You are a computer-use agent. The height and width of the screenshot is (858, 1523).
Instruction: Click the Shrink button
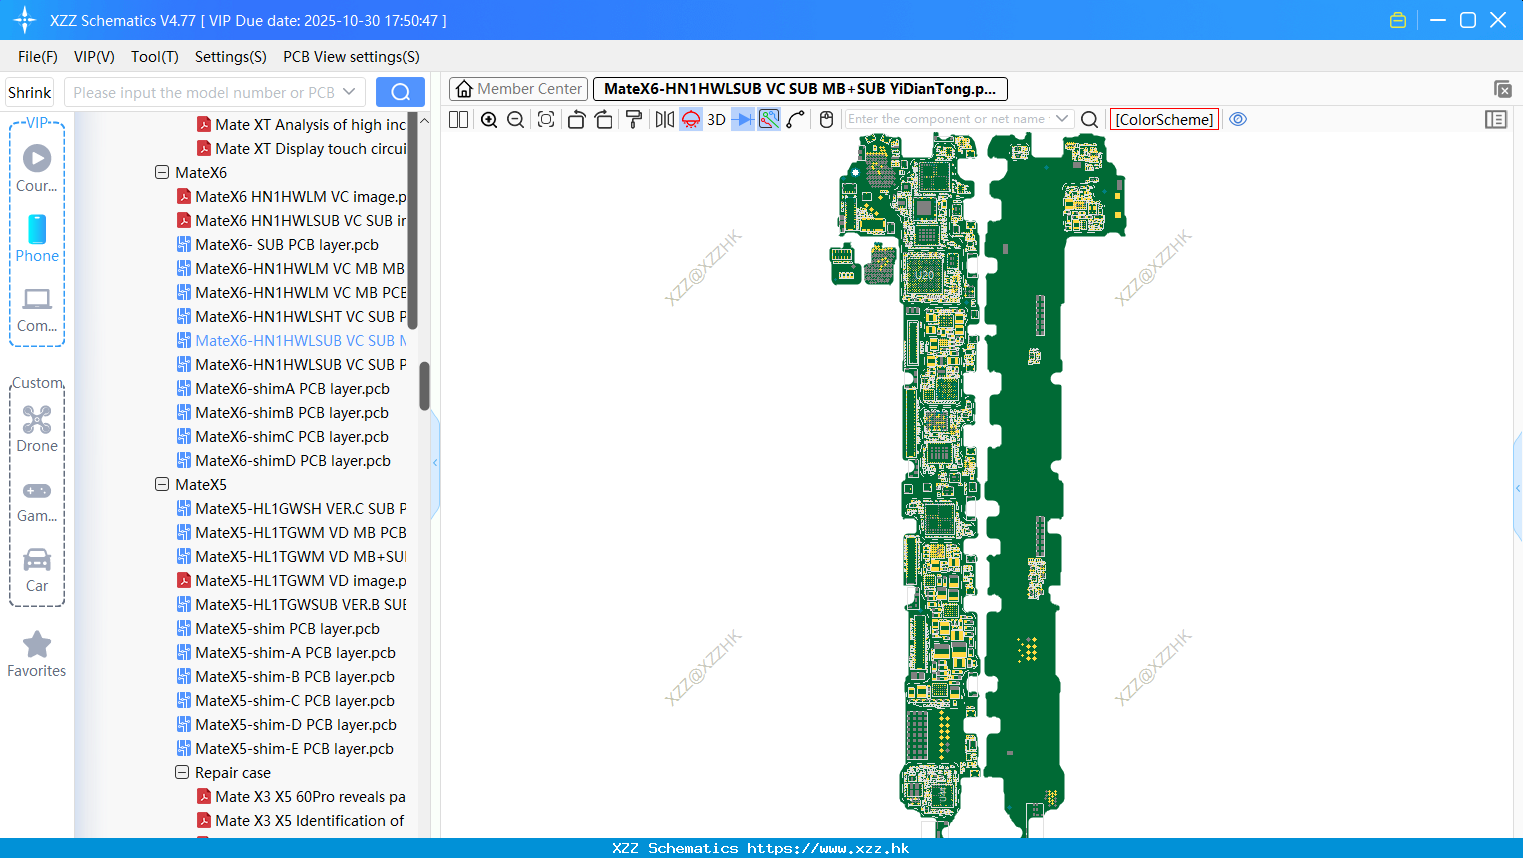pos(30,92)
